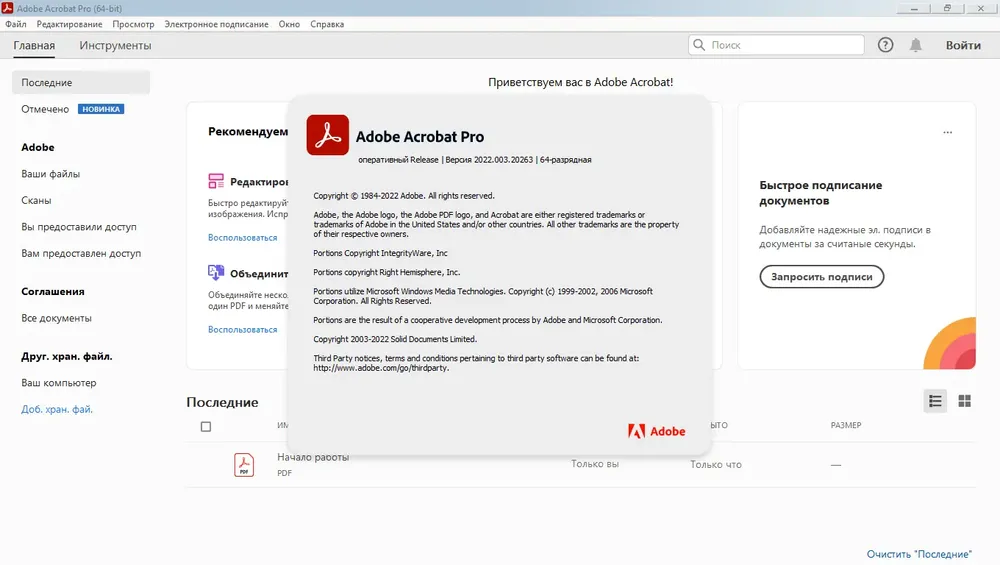Open the Файл menu
Image resolution: width=1000 pixels, height=565 pixels.
click(16, 24)
